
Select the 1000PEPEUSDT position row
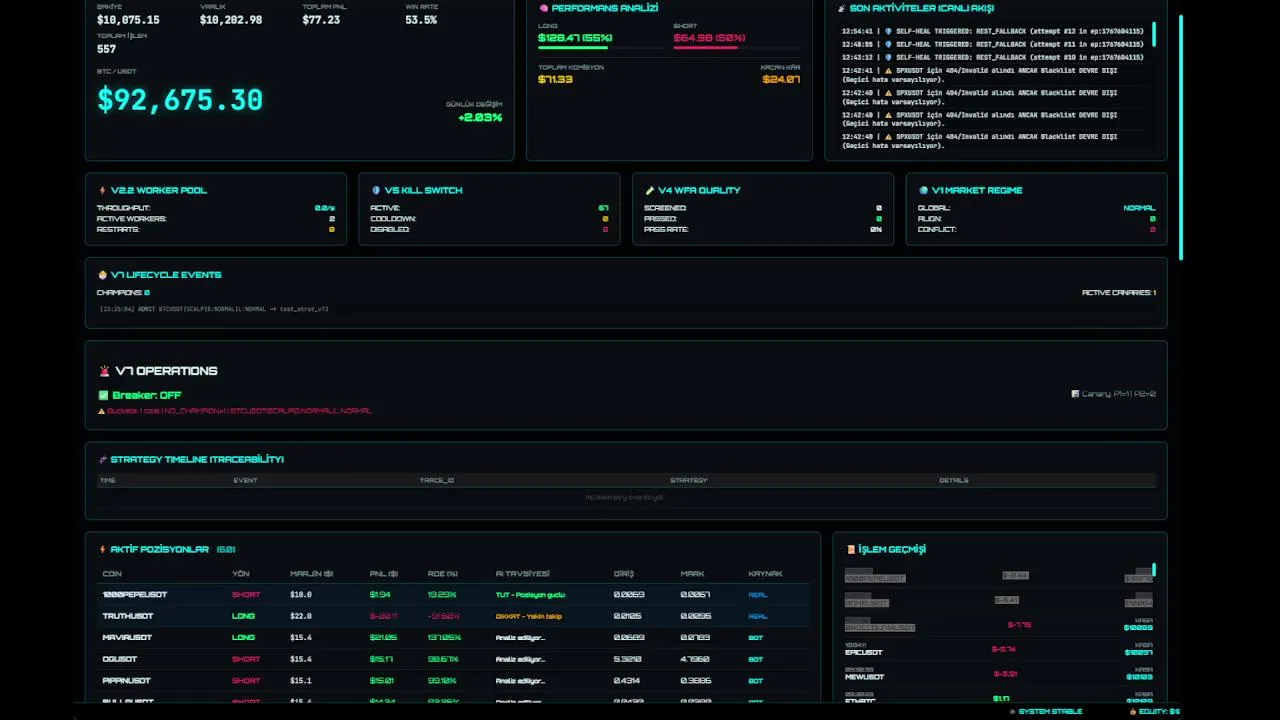[453, 594]
